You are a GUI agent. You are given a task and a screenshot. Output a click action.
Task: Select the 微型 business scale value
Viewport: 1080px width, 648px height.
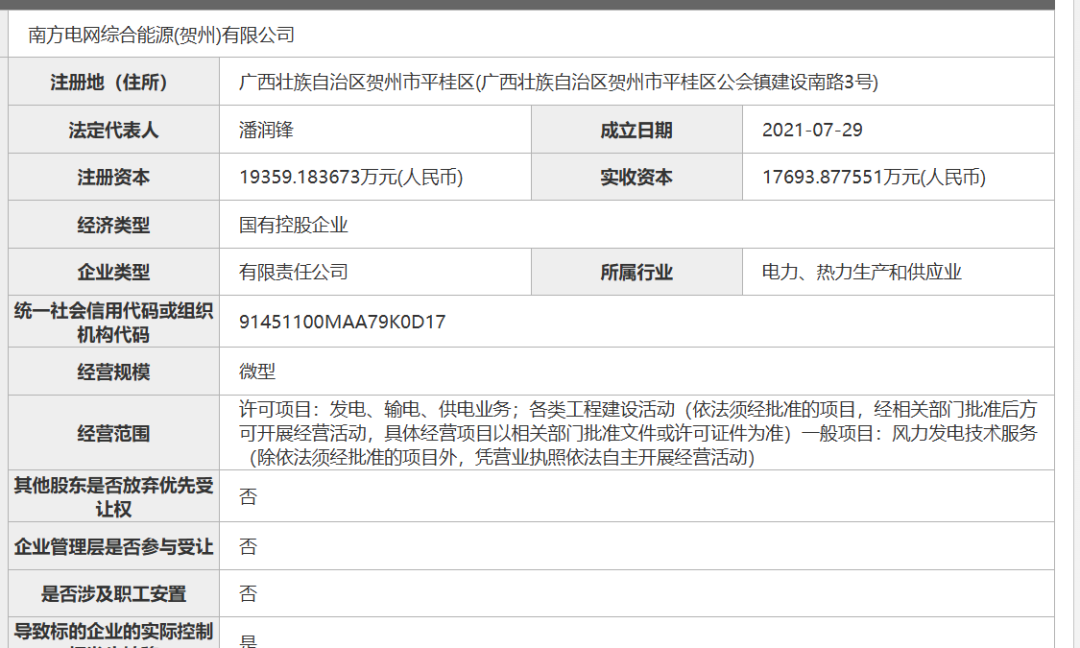[x=257, y=372]
